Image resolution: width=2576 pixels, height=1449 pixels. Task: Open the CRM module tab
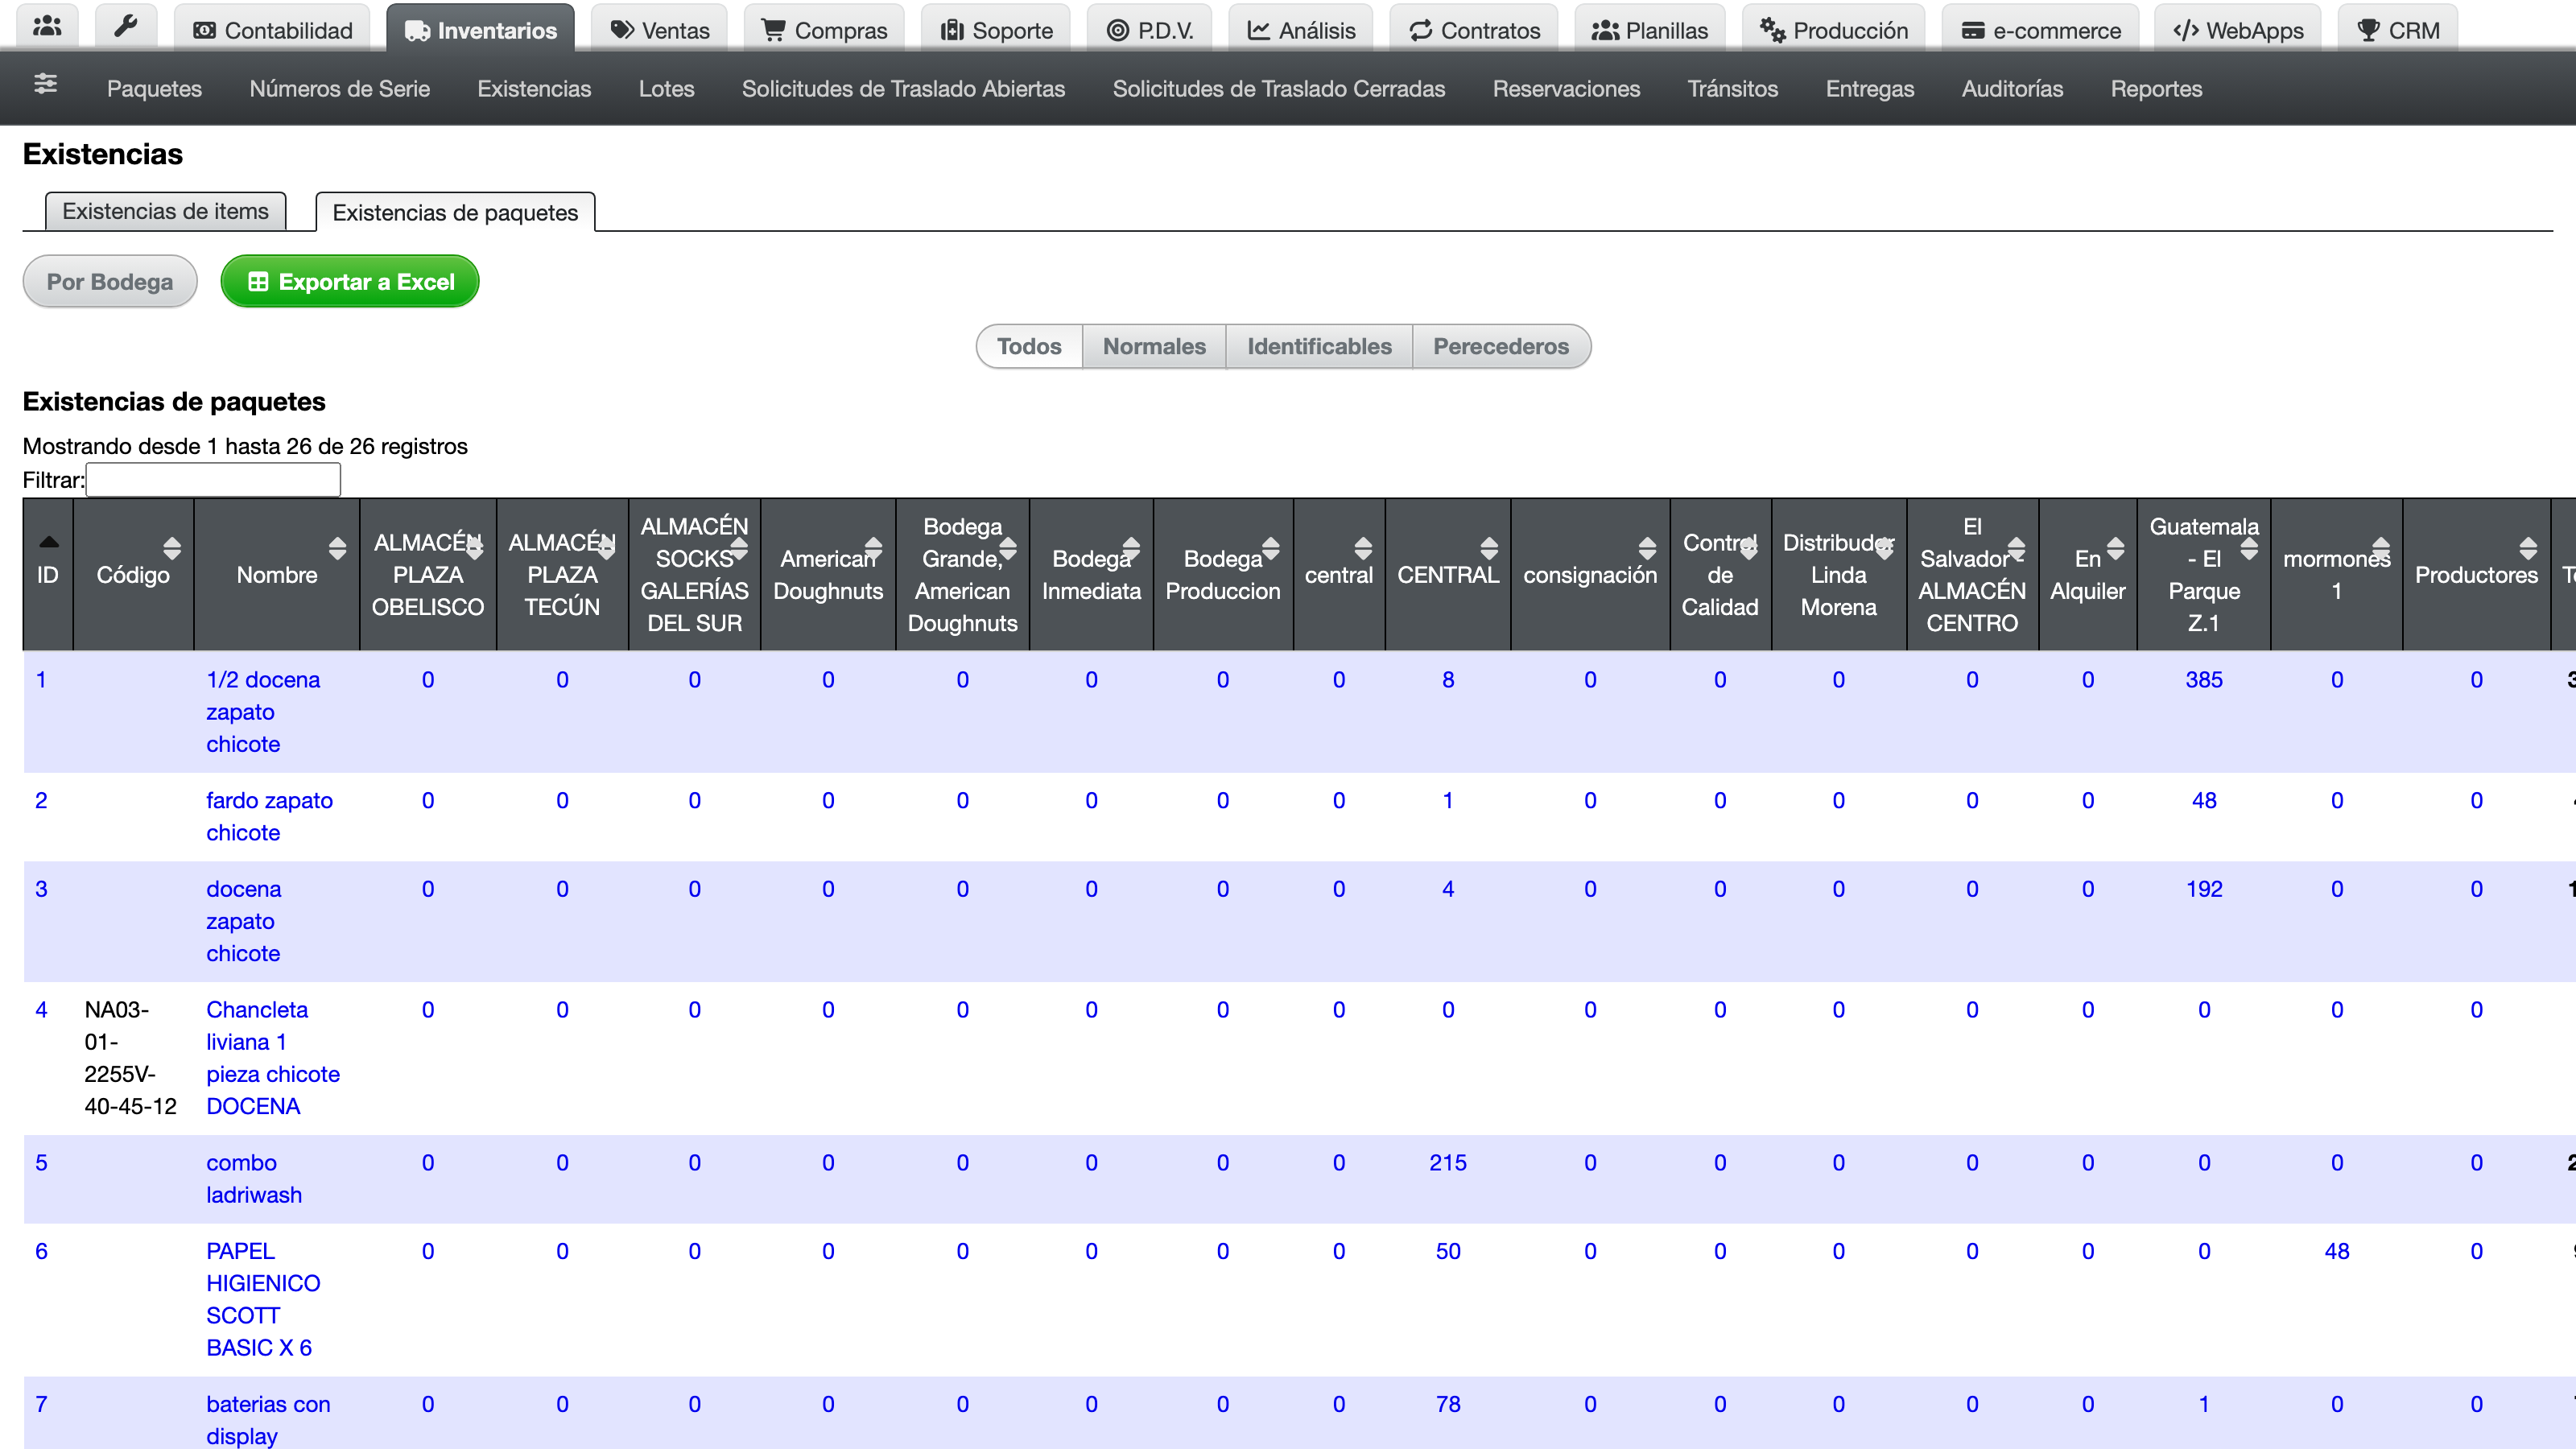click(x=2398, y=28)
